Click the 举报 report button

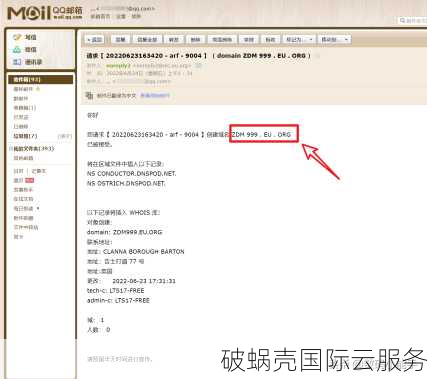pos(249,40)
